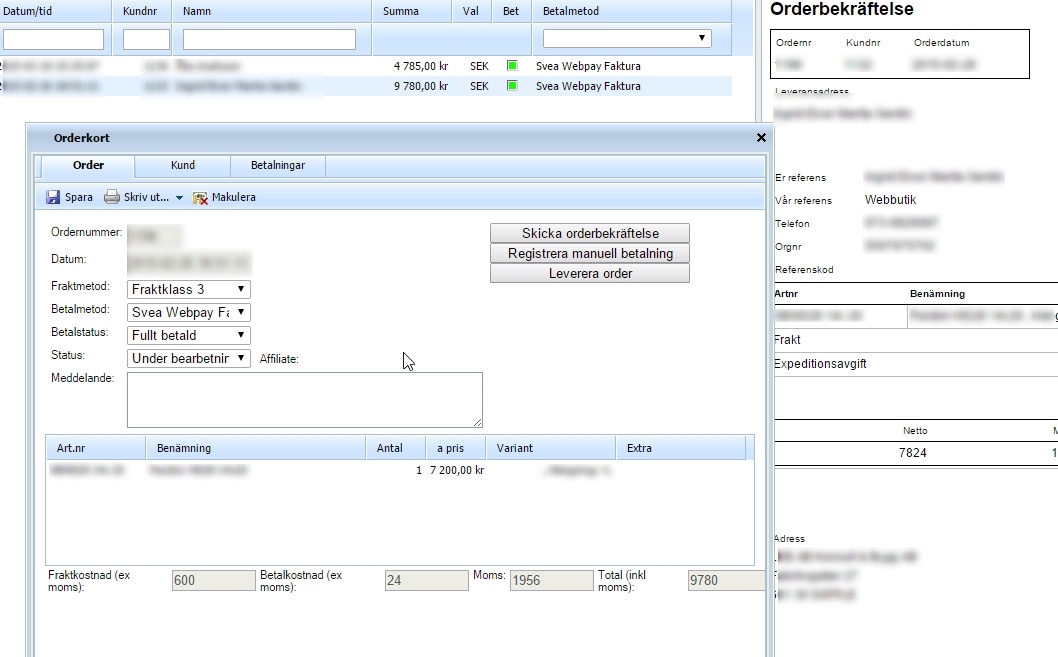Open the Skriv ut dropdown arrow
The image size is (1058, 657).
(x=179, y=198)
